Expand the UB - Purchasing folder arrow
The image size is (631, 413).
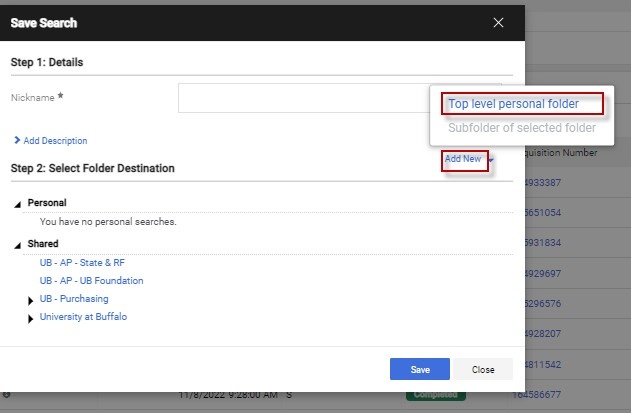click(30, 300)
